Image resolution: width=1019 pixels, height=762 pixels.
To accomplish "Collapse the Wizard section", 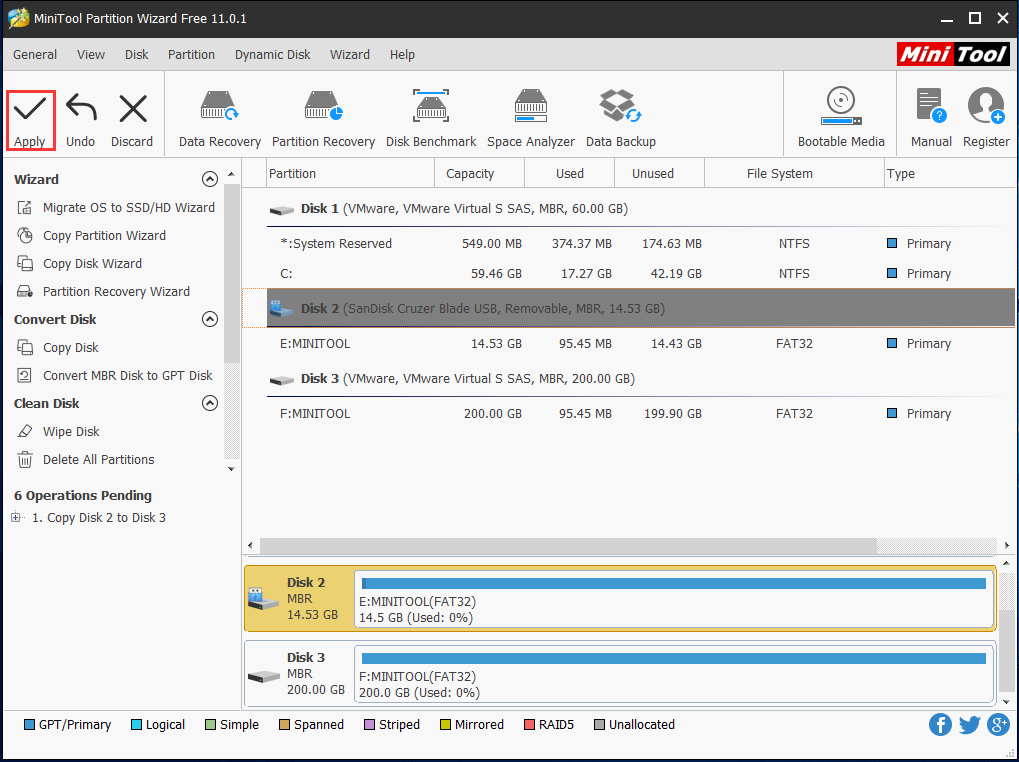I will click(x=209, y=180).
